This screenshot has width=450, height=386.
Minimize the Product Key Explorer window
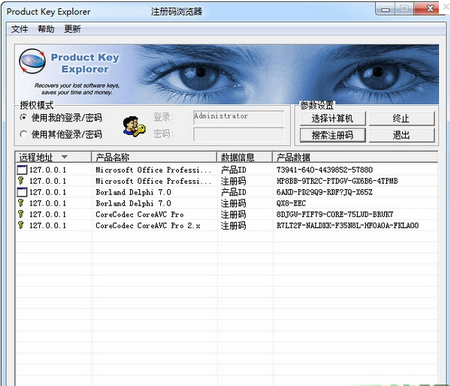[x=385, y=9]
